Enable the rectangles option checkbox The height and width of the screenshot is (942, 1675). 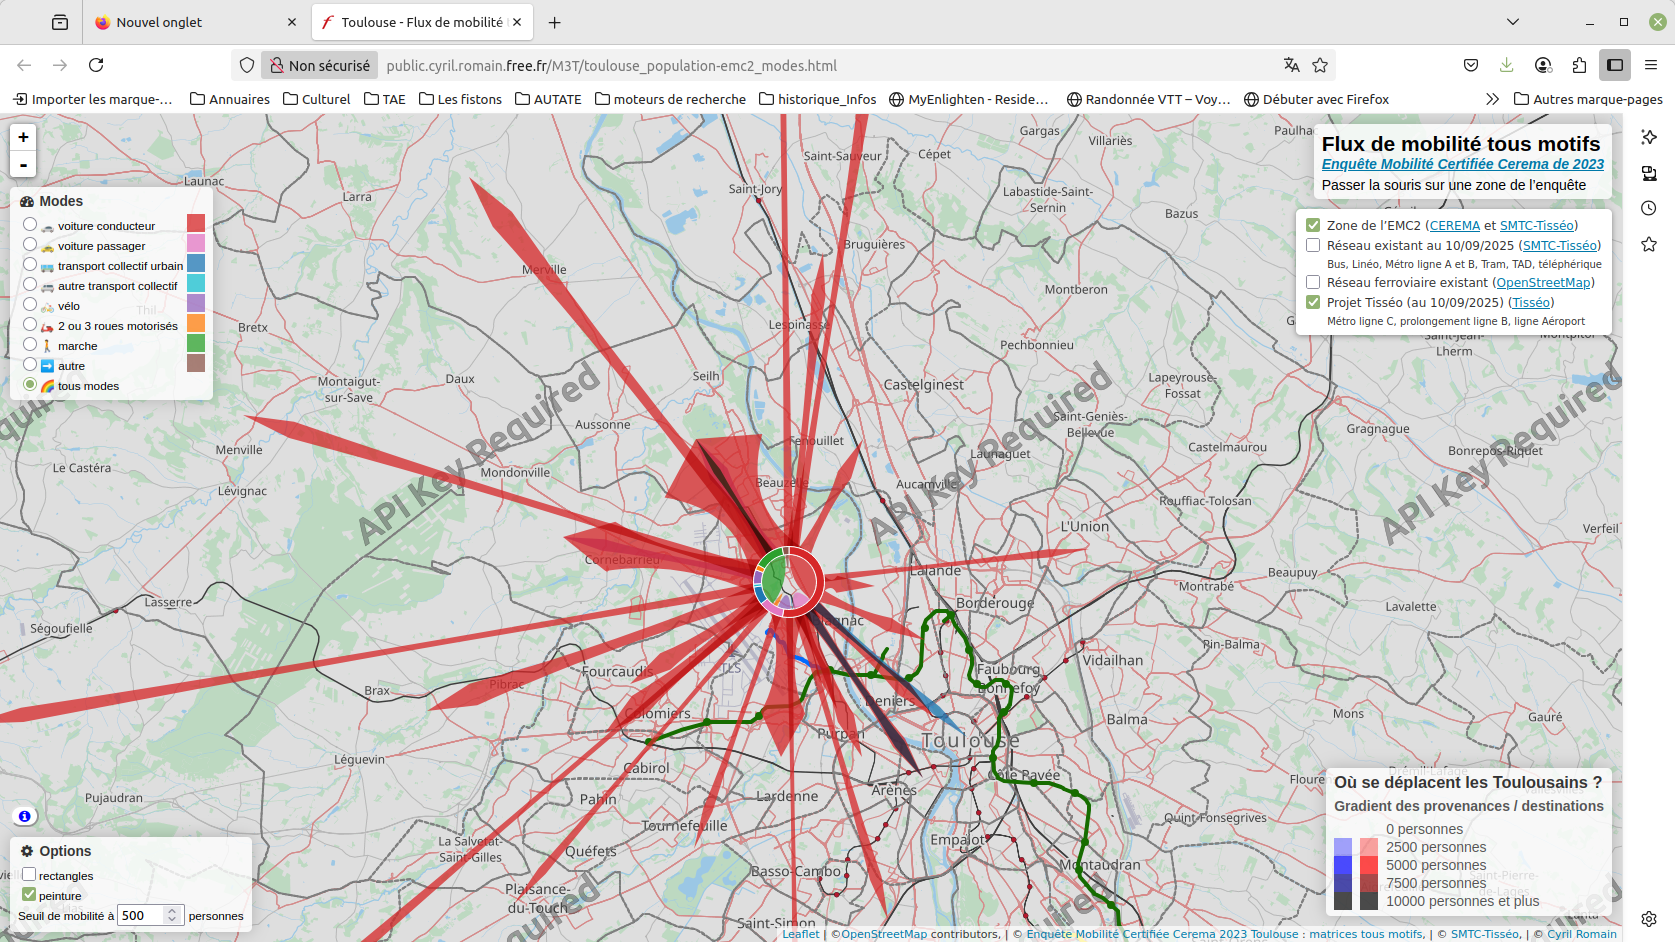pyautogui.click(x=29, y=875)
